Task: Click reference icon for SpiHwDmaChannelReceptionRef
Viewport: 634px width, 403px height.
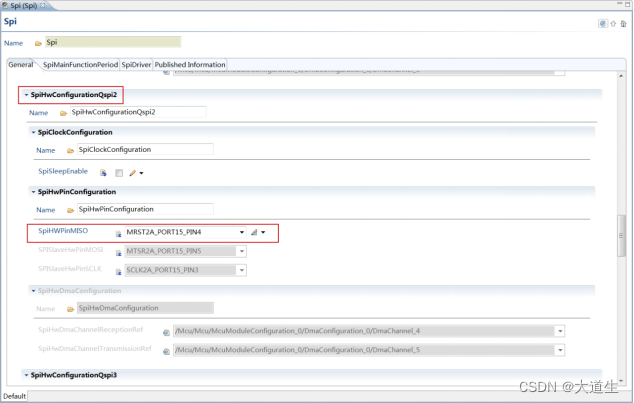Action: (x=166, y=333)
